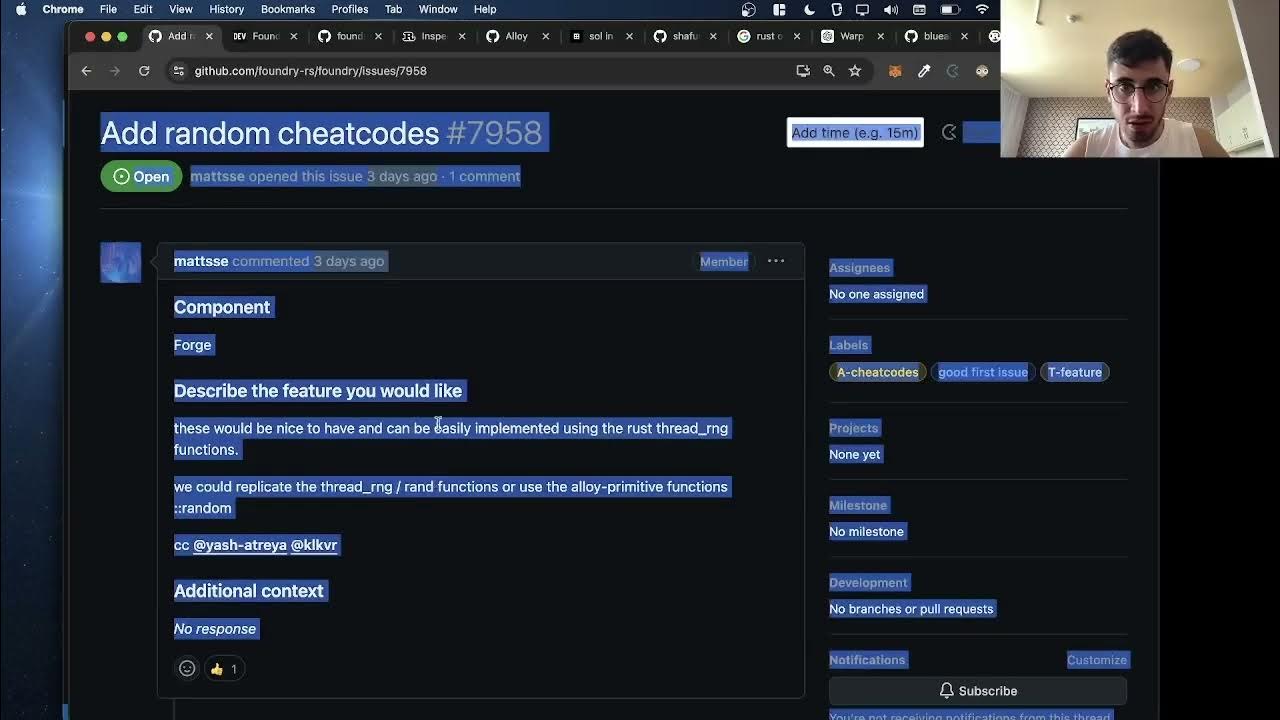Reload the page with the refresh icon
Screen dimensions: 1280x720
click(143, 71)
